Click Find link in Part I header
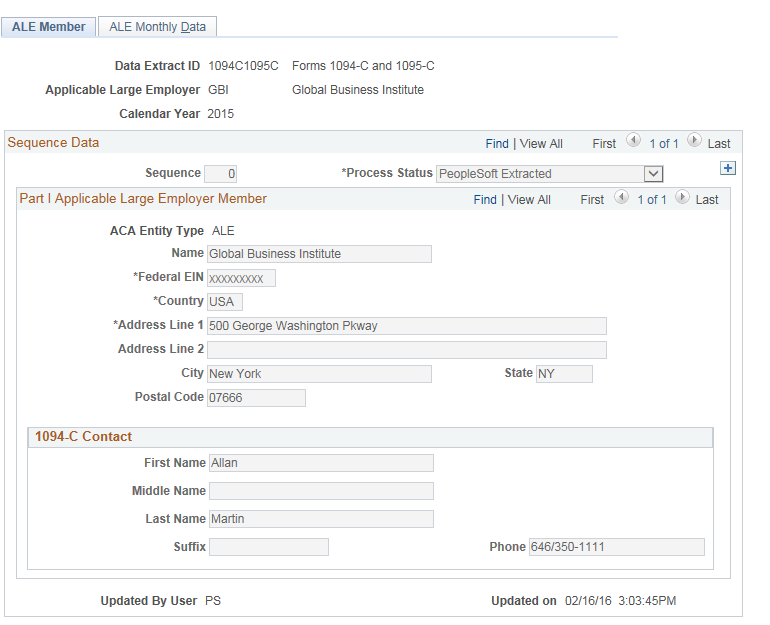 coord(485,200)
